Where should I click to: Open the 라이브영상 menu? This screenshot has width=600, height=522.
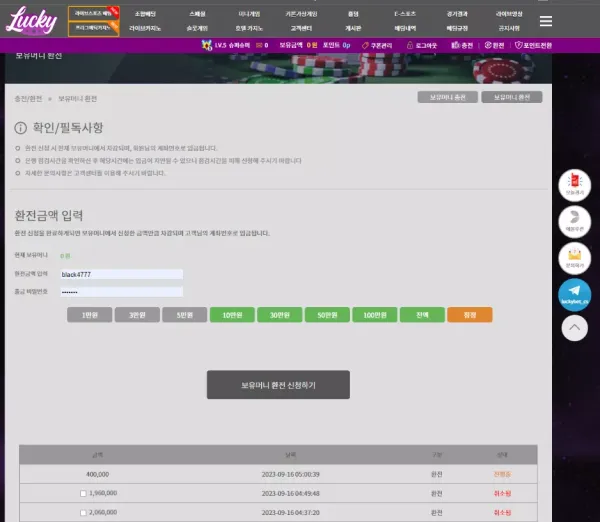pos(509,14)
